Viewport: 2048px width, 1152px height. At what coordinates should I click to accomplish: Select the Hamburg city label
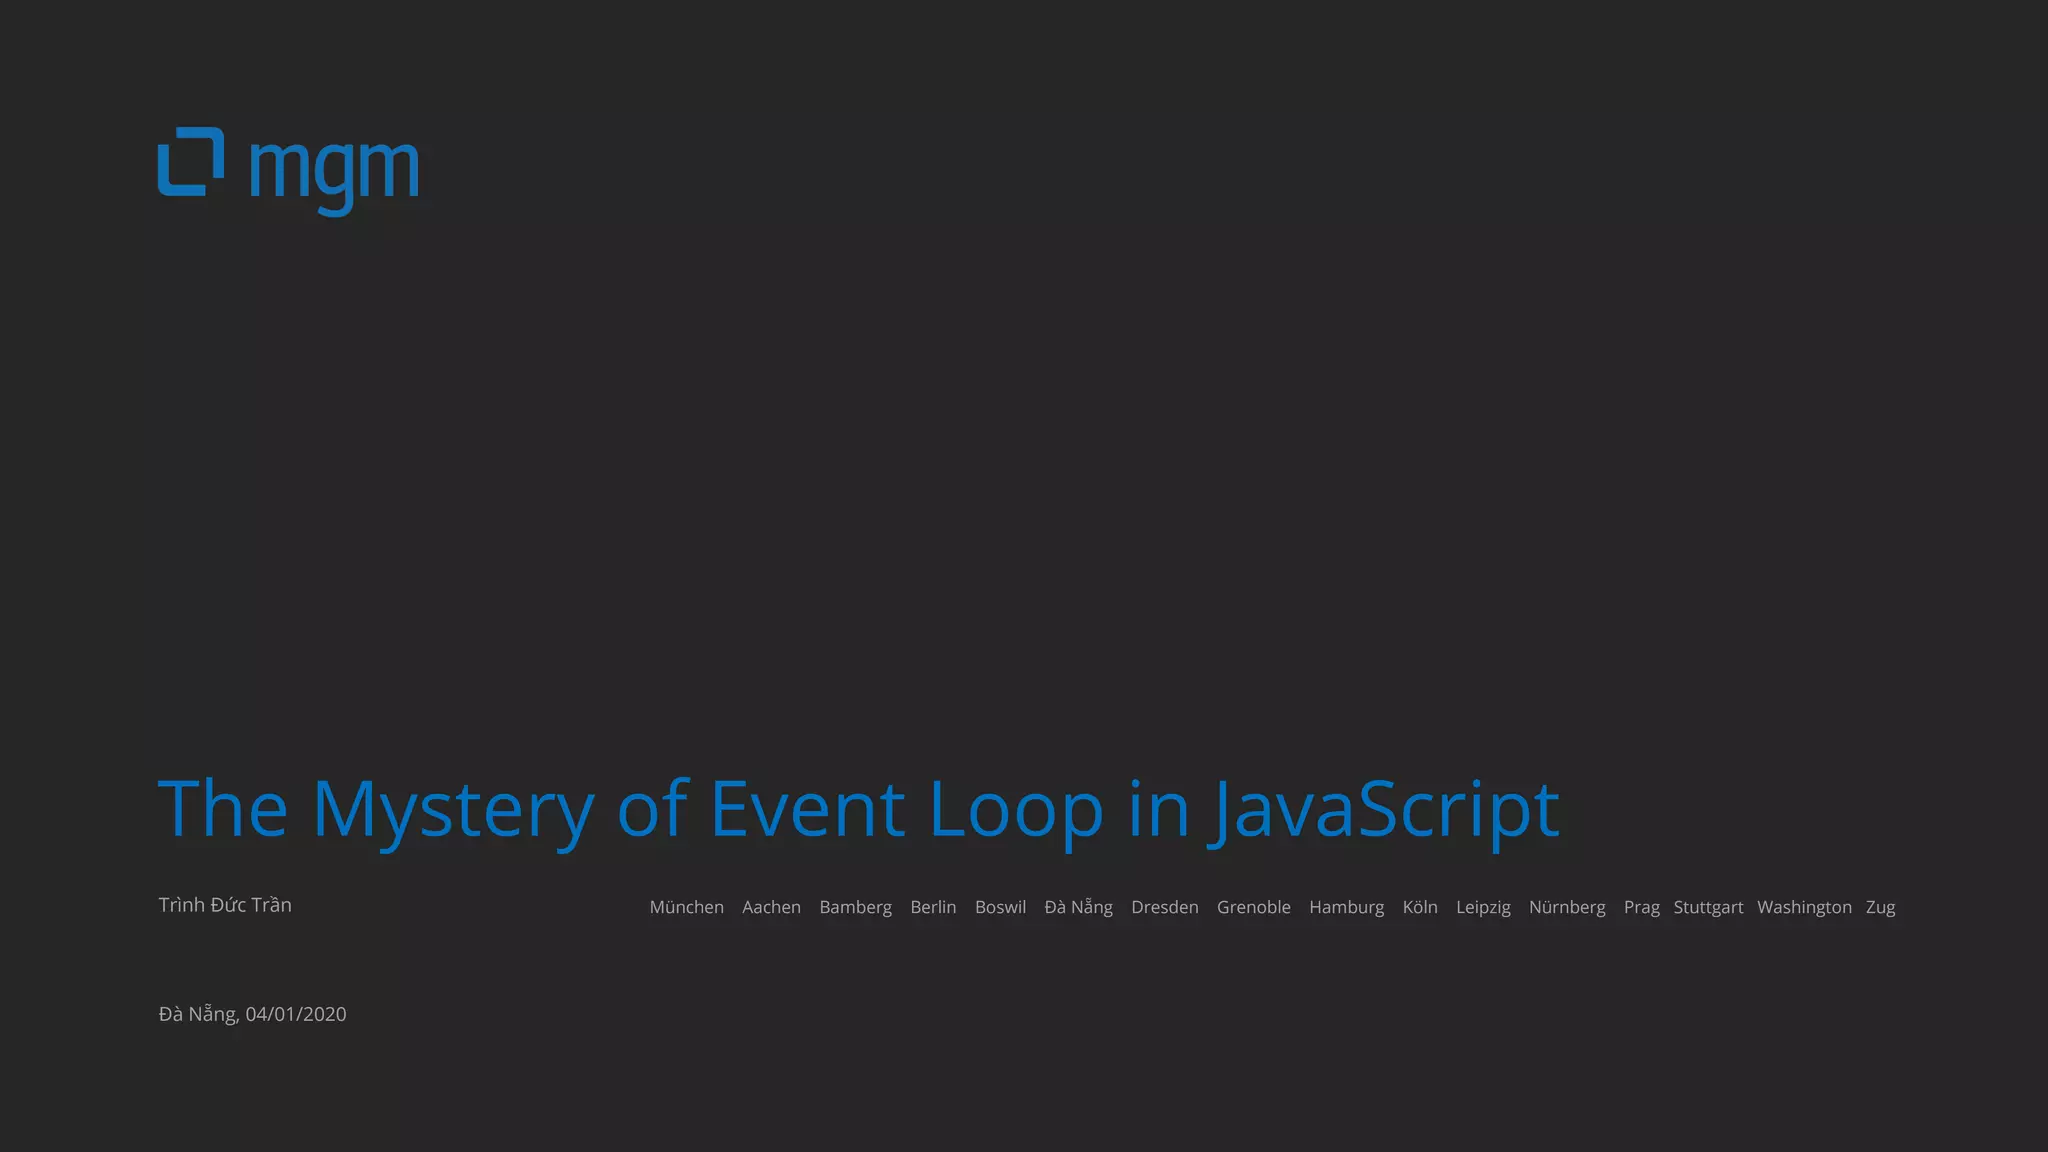(1346, 907)
